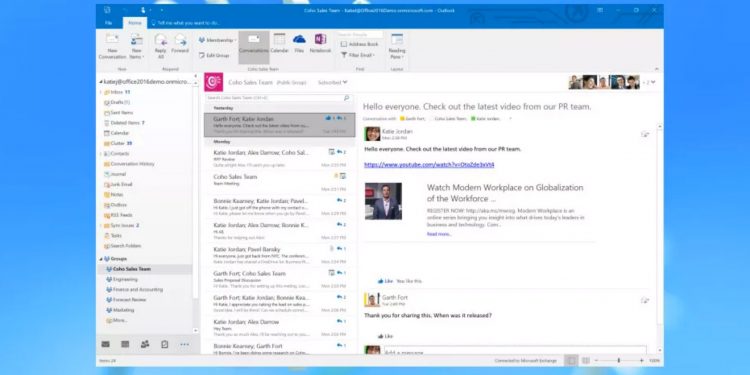750x375 pixels.
Task: Collapse the ribbon with the caret
Action: click(656, 69)
